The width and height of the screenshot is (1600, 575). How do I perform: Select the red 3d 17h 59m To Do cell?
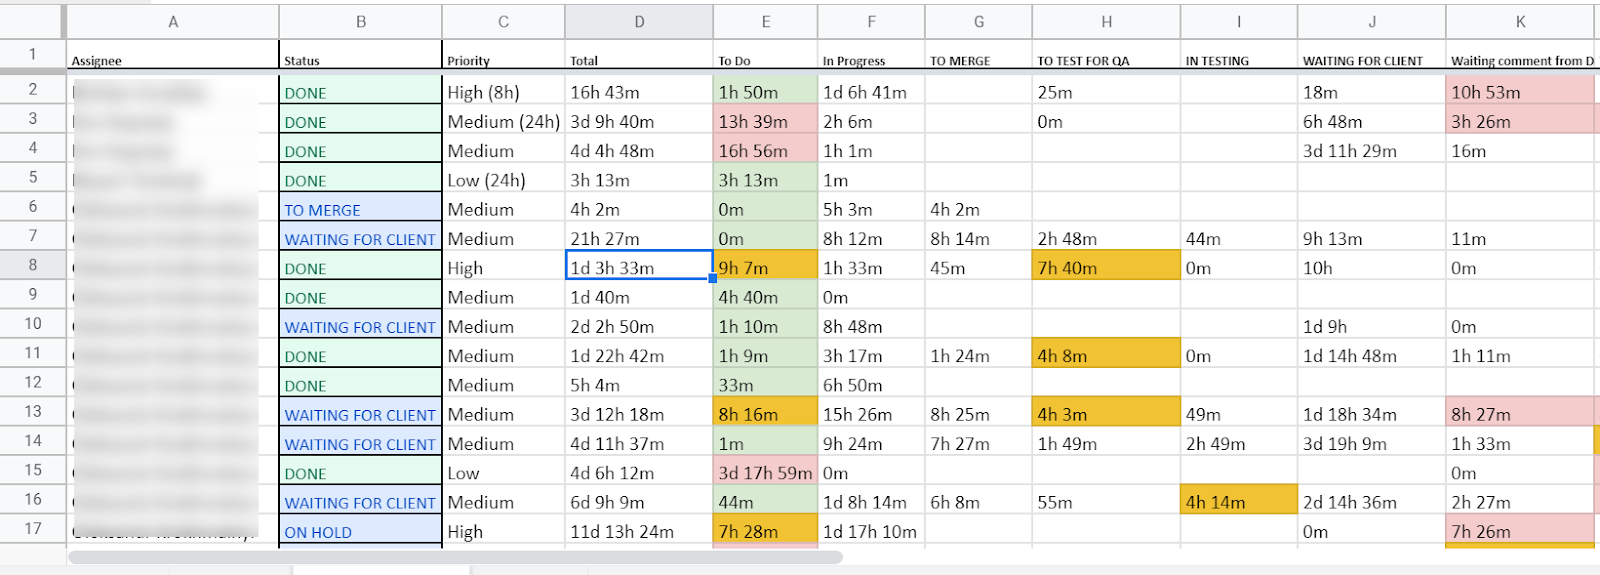pos(765,473)
